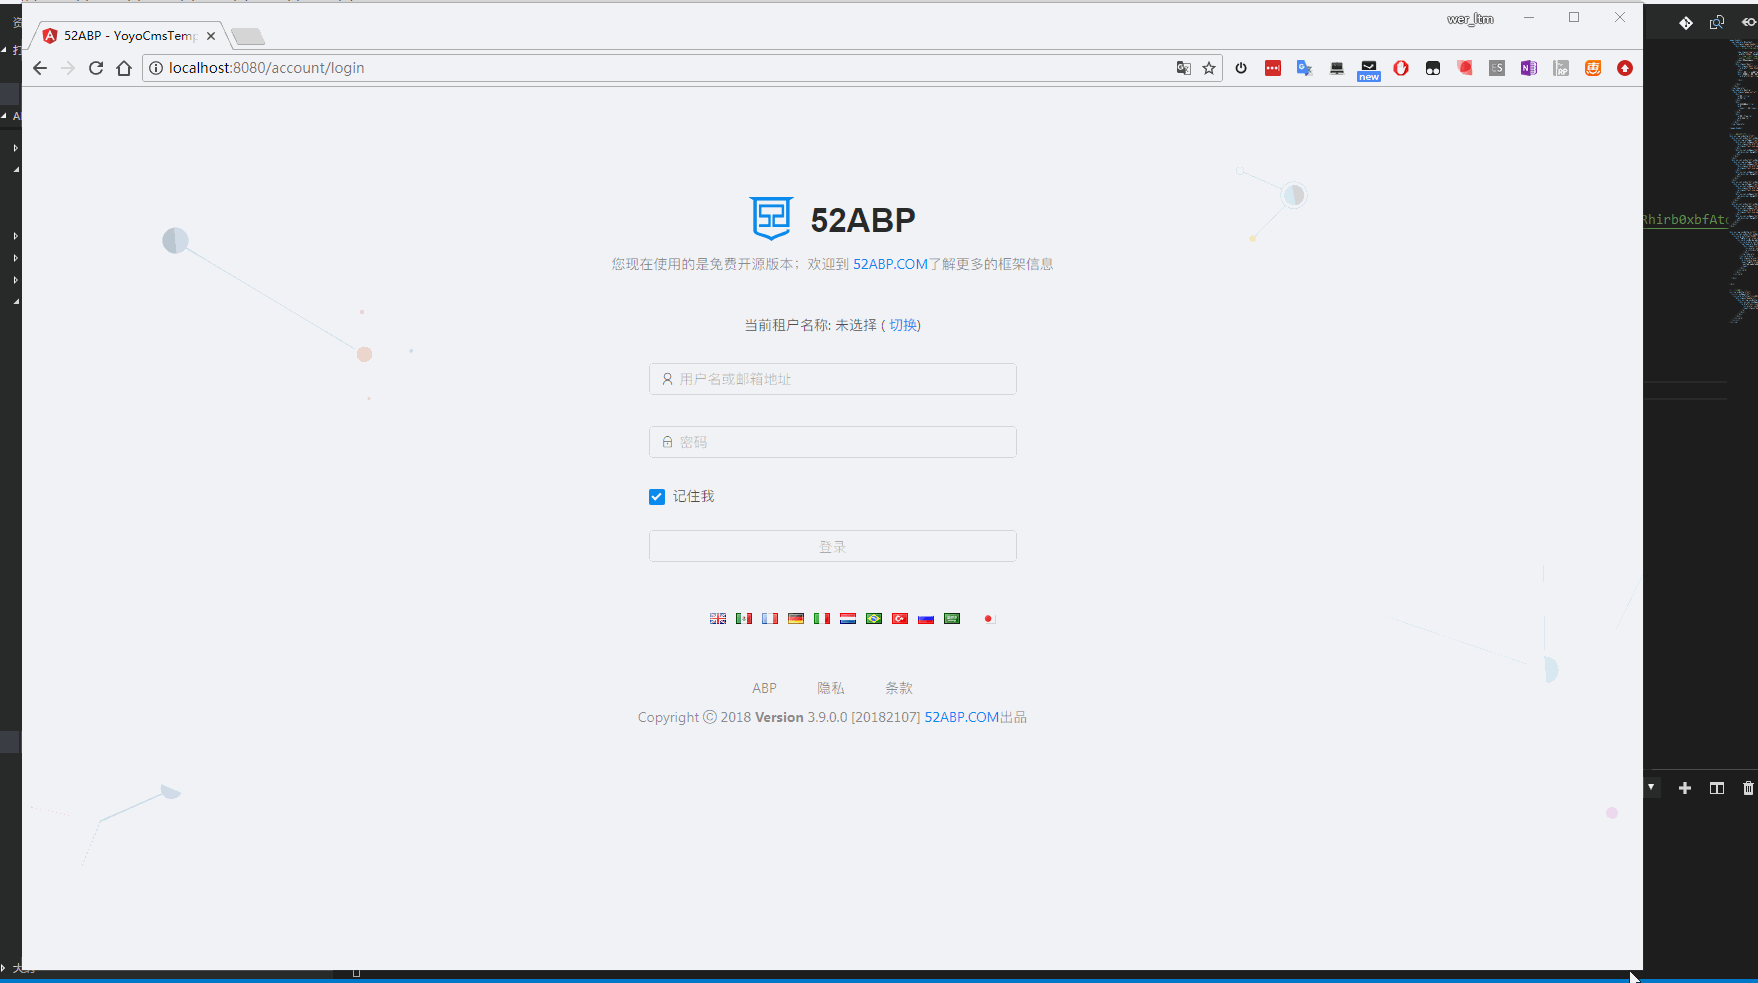Open the Google Translate extension
This screenshot has height=983, width=1758.
point(1305,68)
